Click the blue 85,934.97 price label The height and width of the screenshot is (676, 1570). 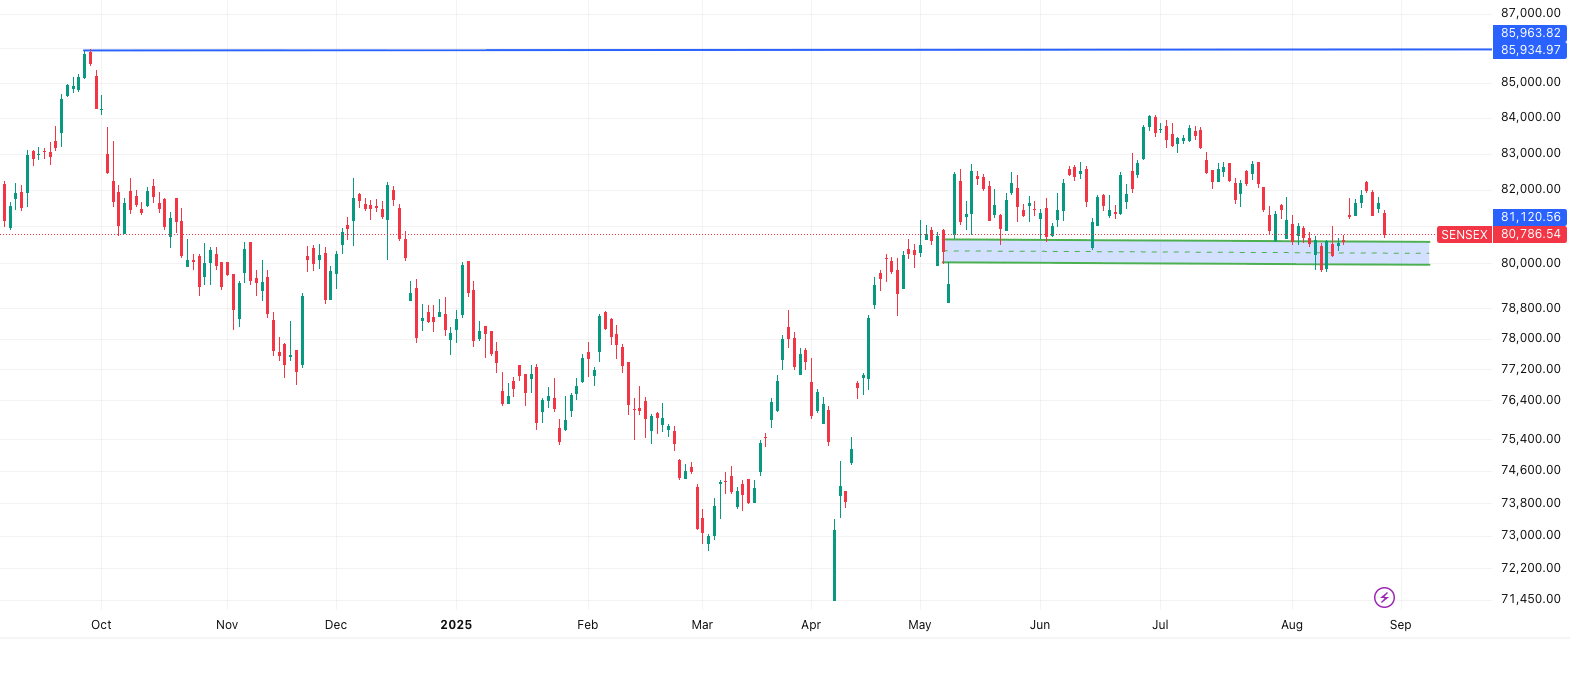tap(1530, 50)
